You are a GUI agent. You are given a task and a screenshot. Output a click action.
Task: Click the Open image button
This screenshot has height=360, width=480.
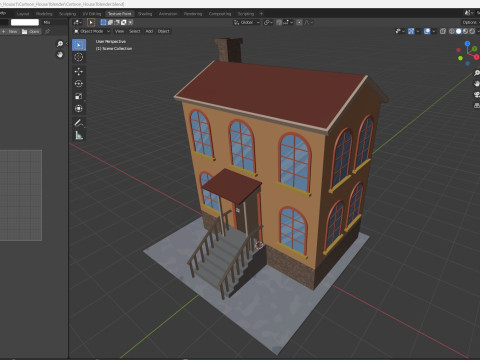pos(31,31)
